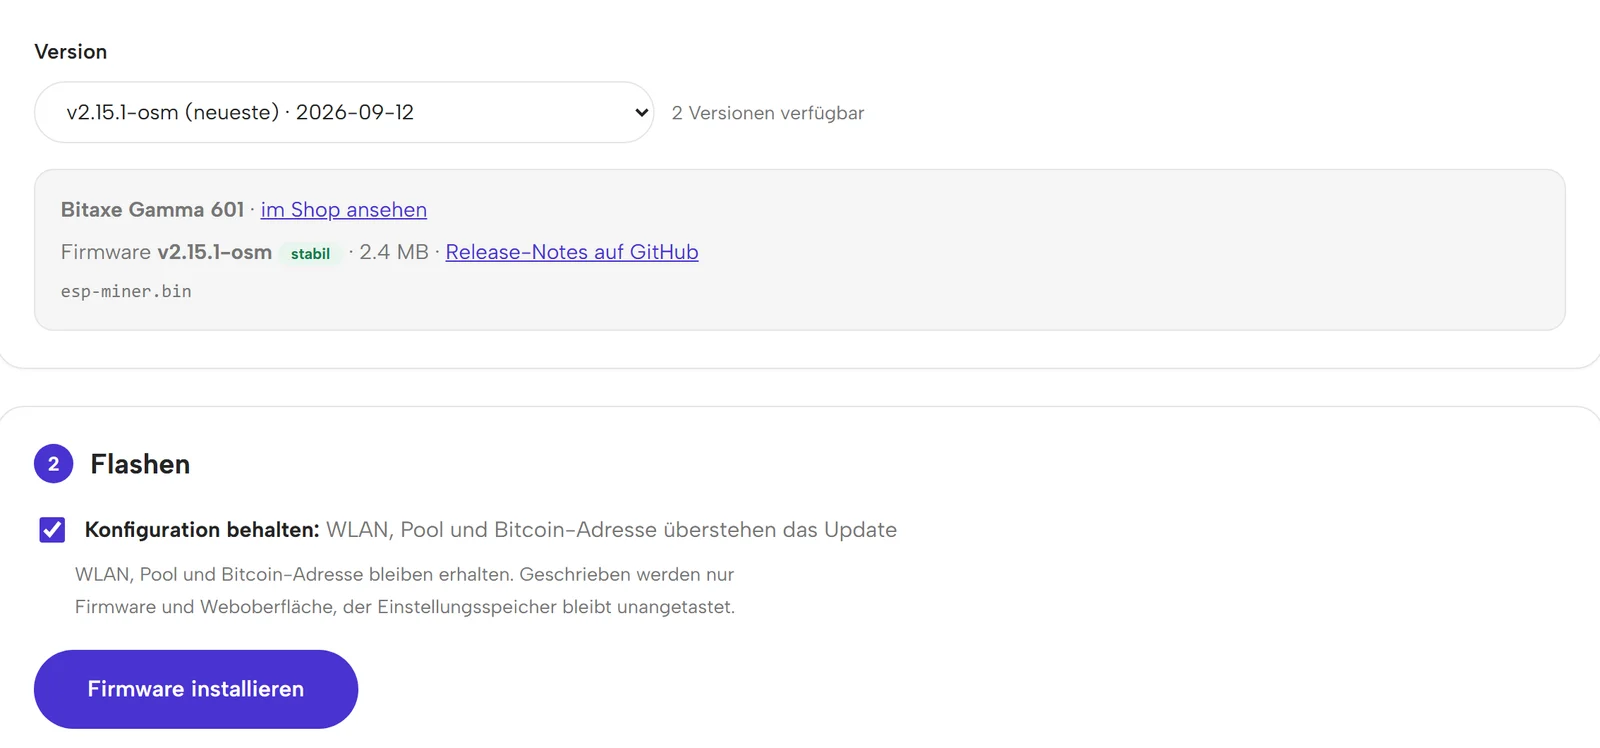Click the Flashen section heading

(x=140, y=464)
